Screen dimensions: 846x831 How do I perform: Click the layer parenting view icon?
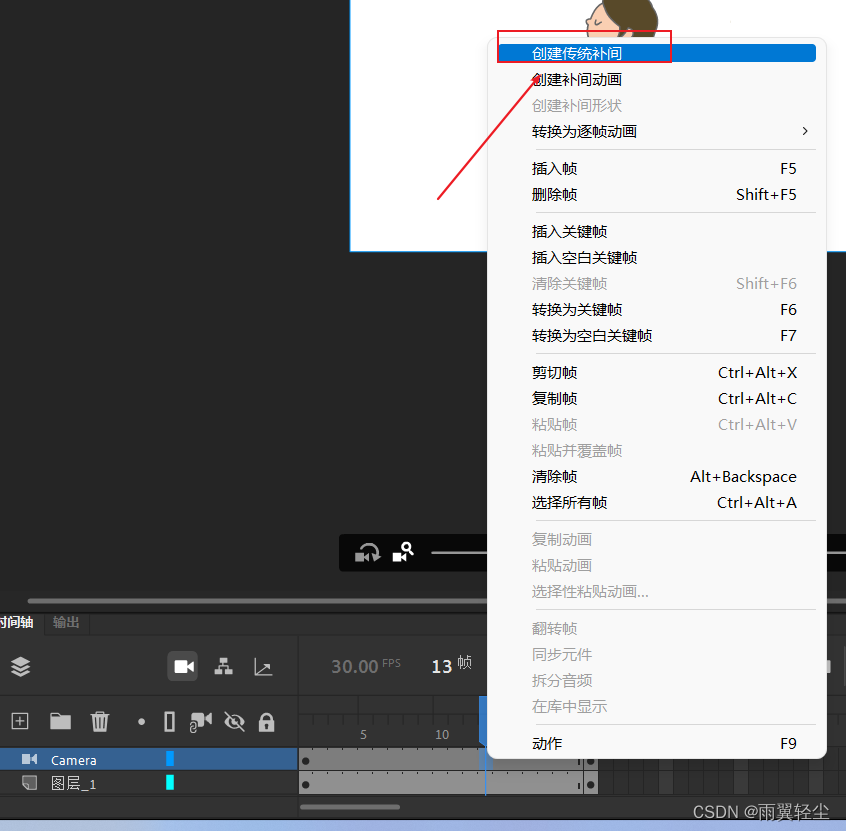225,666
